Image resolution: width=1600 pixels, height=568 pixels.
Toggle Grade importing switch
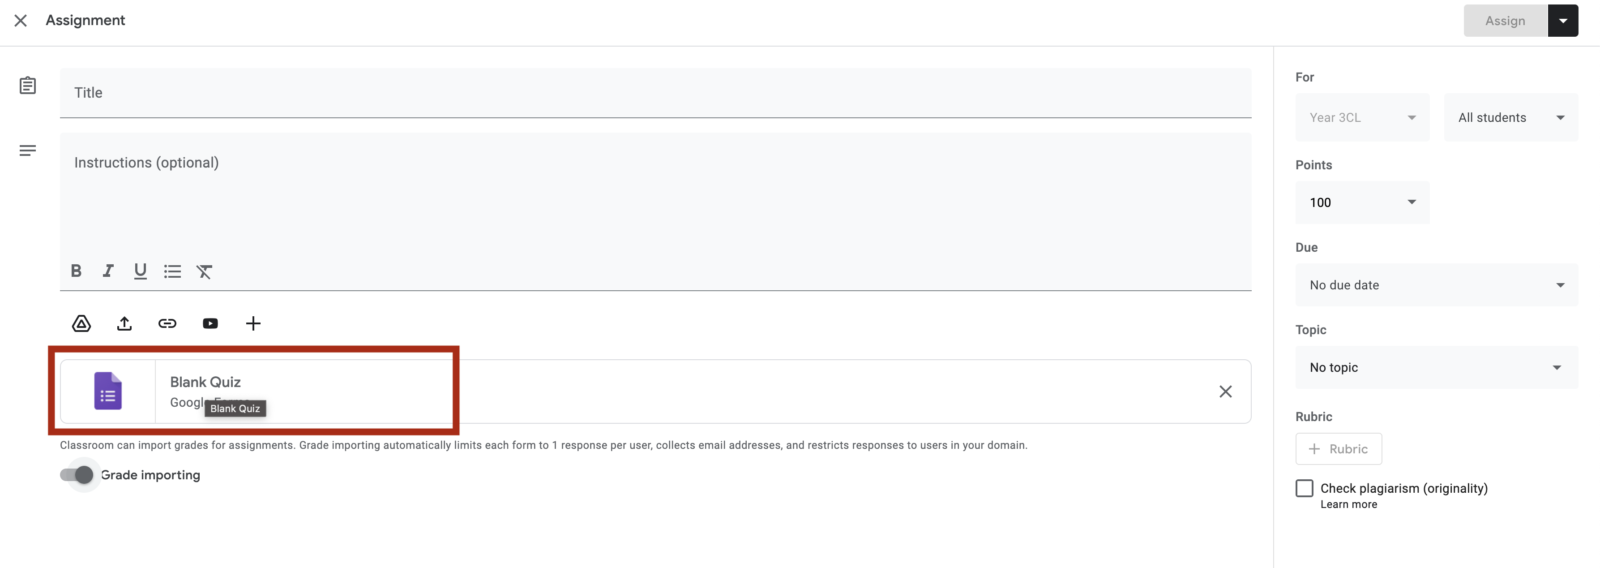point(77,475)
